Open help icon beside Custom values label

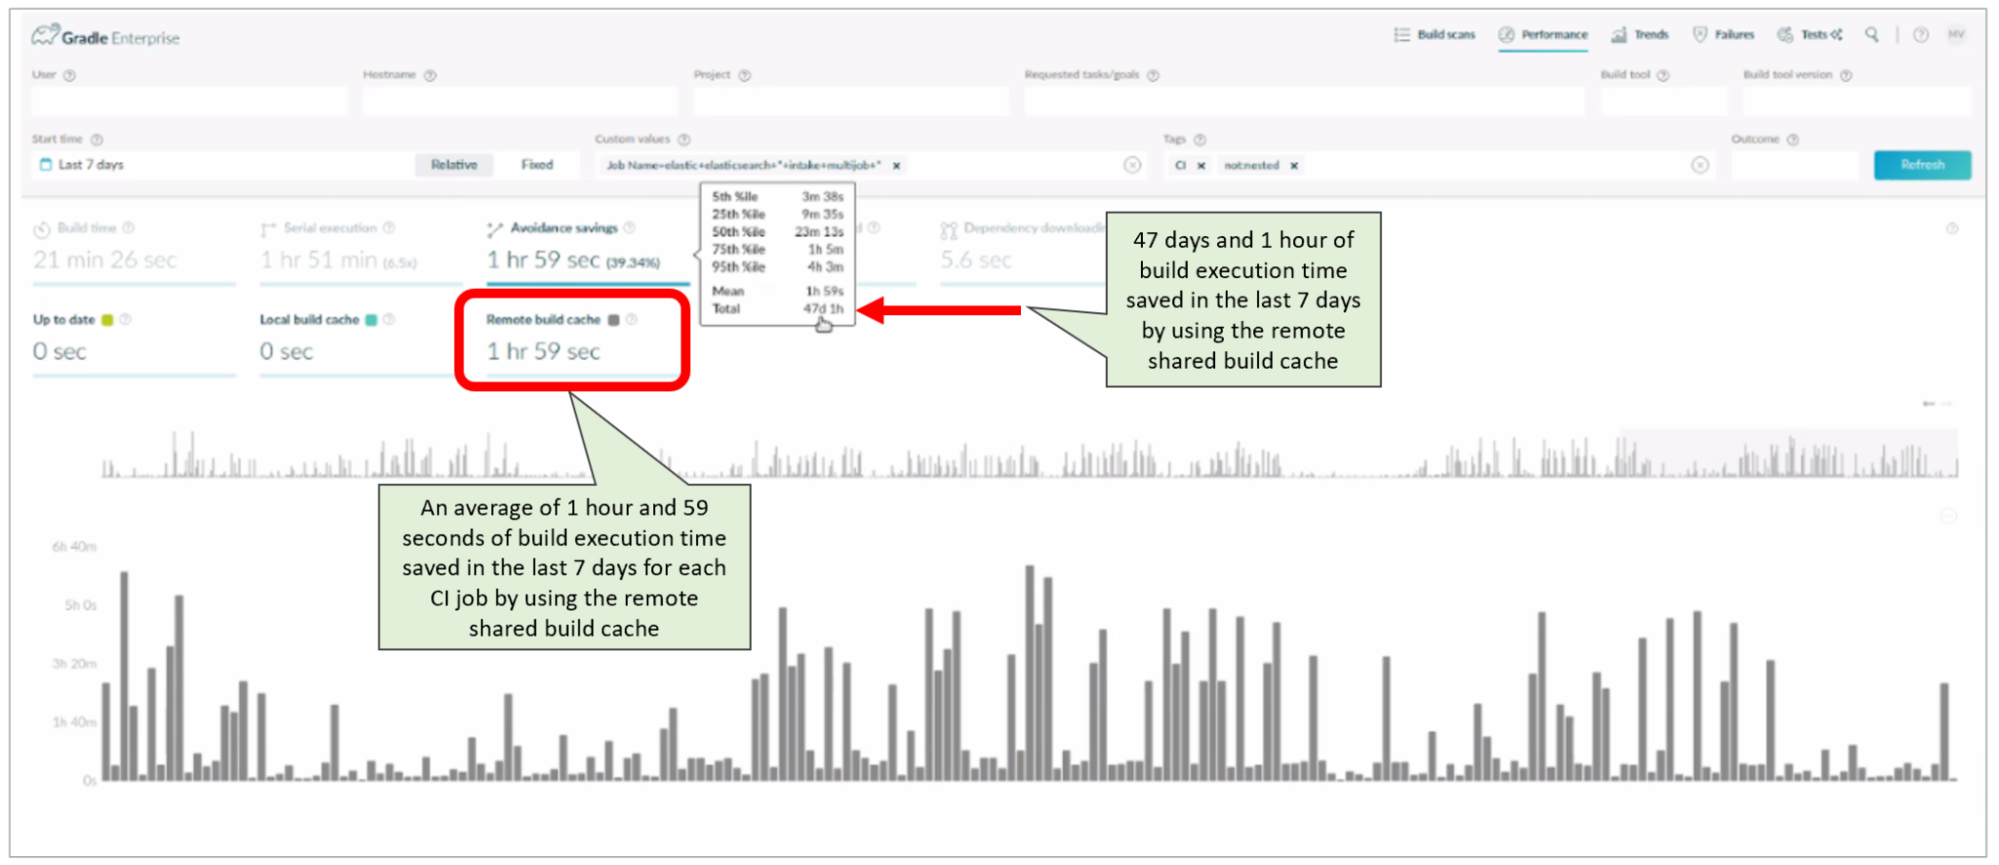[x=684, y=140]
